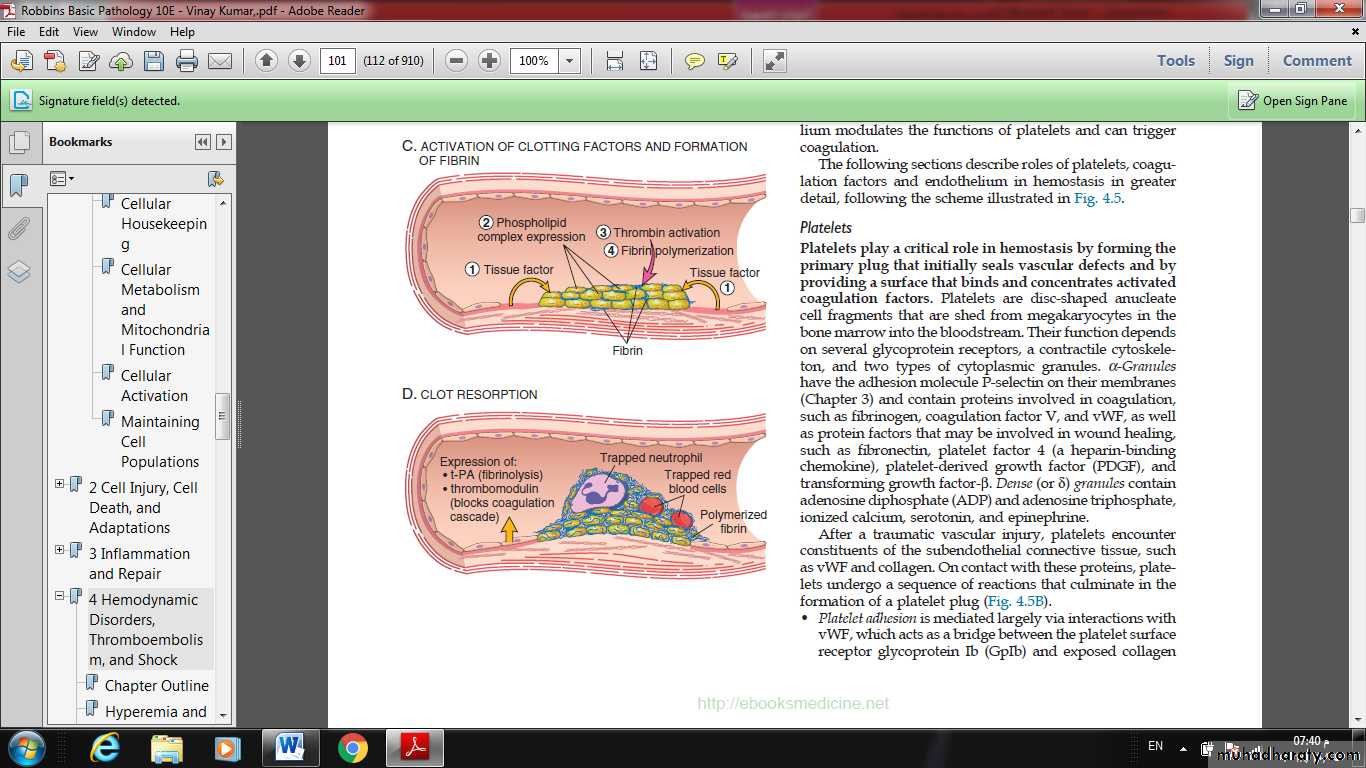Image resolution: width=1366 pixels, height=768 pixels.
Task: Toggle fit-width scrolling mode
Action: (x=615, y=61)
